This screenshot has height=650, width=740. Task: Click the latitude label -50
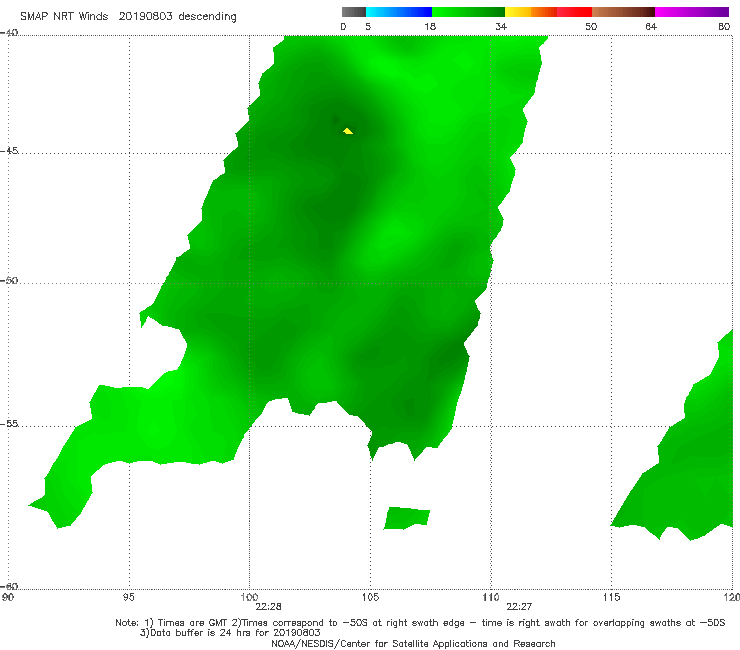(x=9, y=280)
